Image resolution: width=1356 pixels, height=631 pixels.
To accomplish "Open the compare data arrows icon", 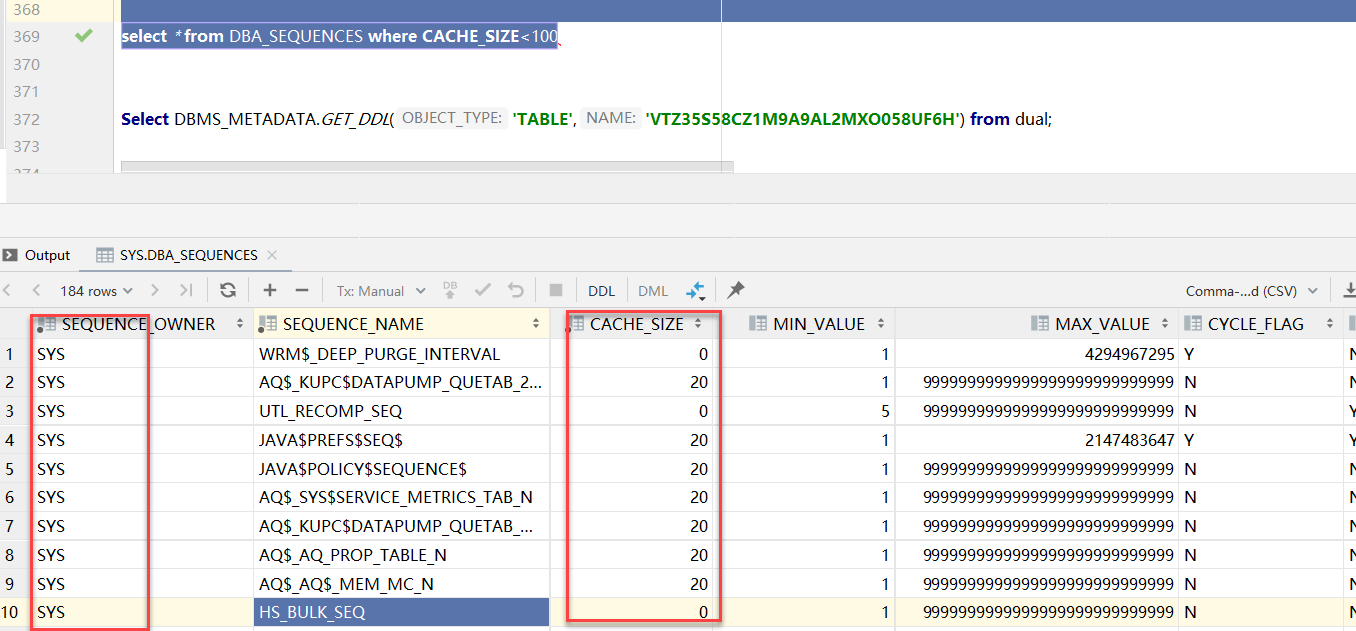I will coord(696,291).
